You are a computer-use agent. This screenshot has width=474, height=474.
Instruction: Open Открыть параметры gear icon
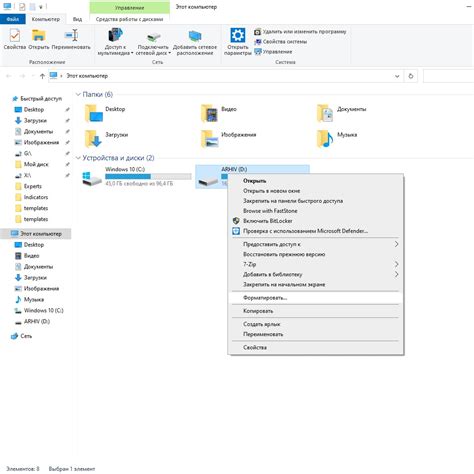click(238, 35)
